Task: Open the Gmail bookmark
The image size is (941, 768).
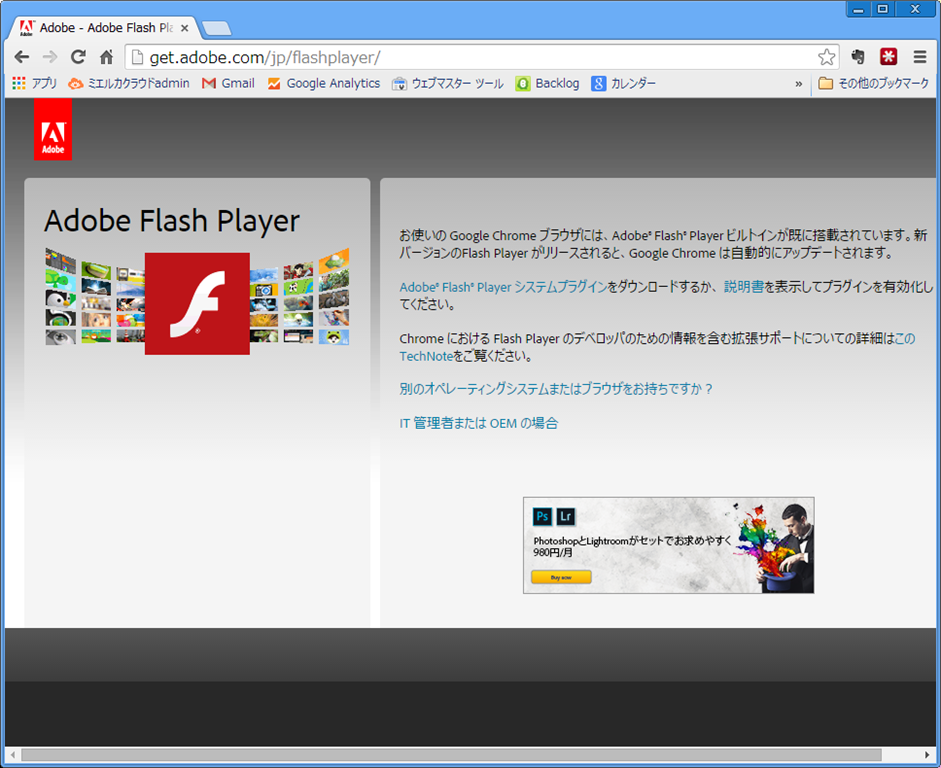Action: coord(229,83)
